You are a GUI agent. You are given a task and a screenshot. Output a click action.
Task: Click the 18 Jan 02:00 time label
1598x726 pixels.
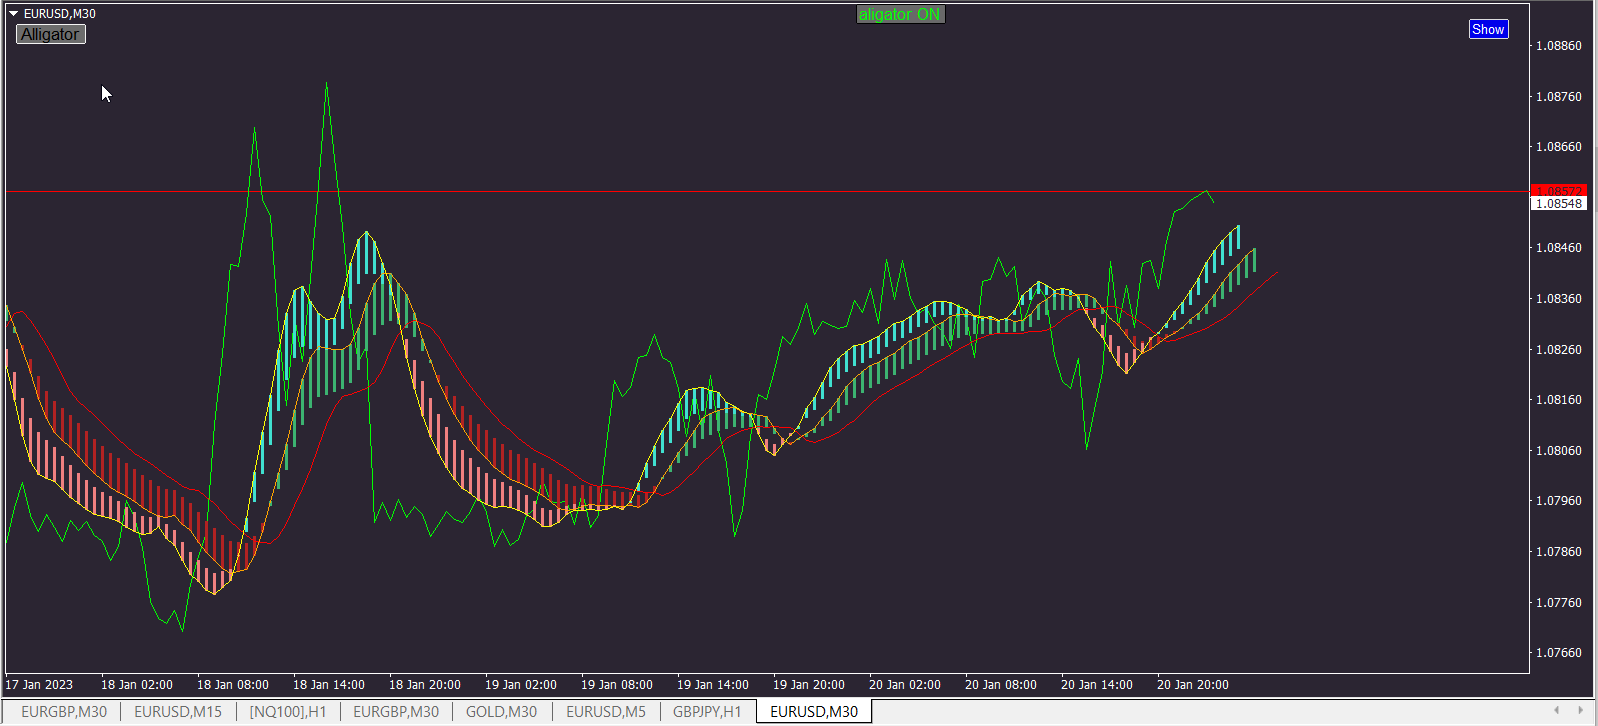point(137,685)
